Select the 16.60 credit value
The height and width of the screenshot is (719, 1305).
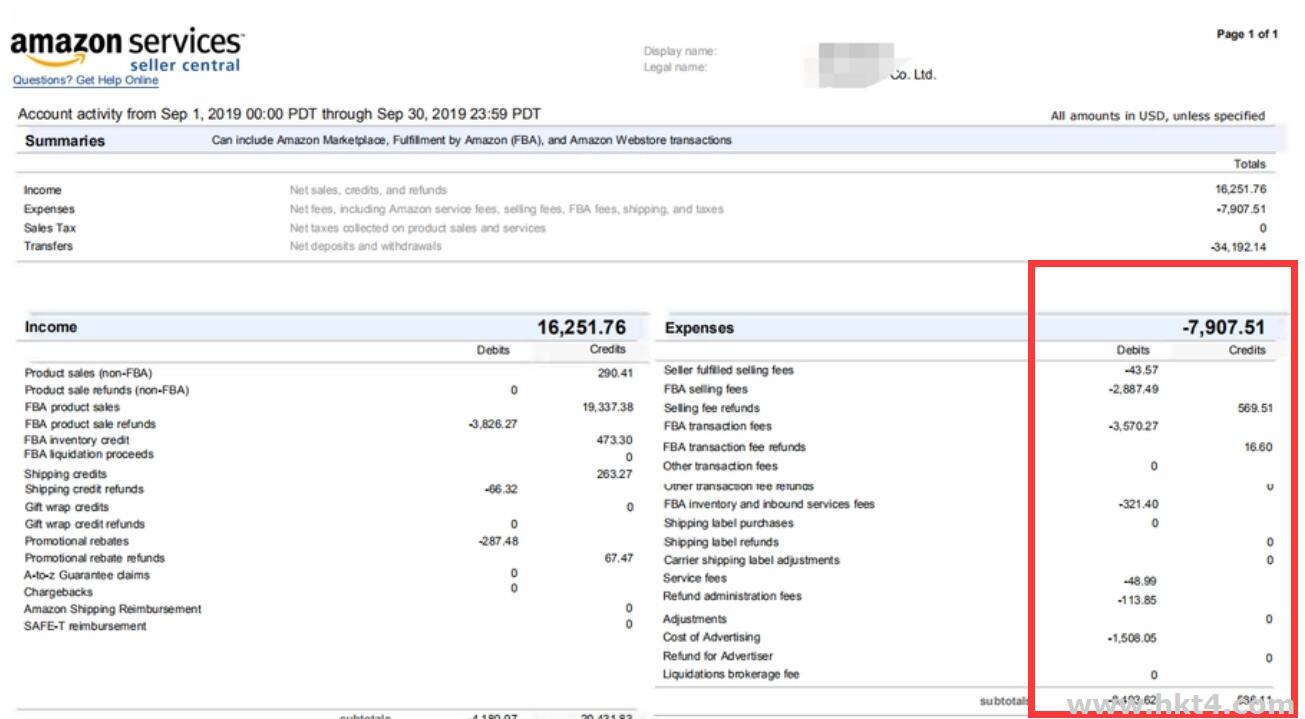1258,447
